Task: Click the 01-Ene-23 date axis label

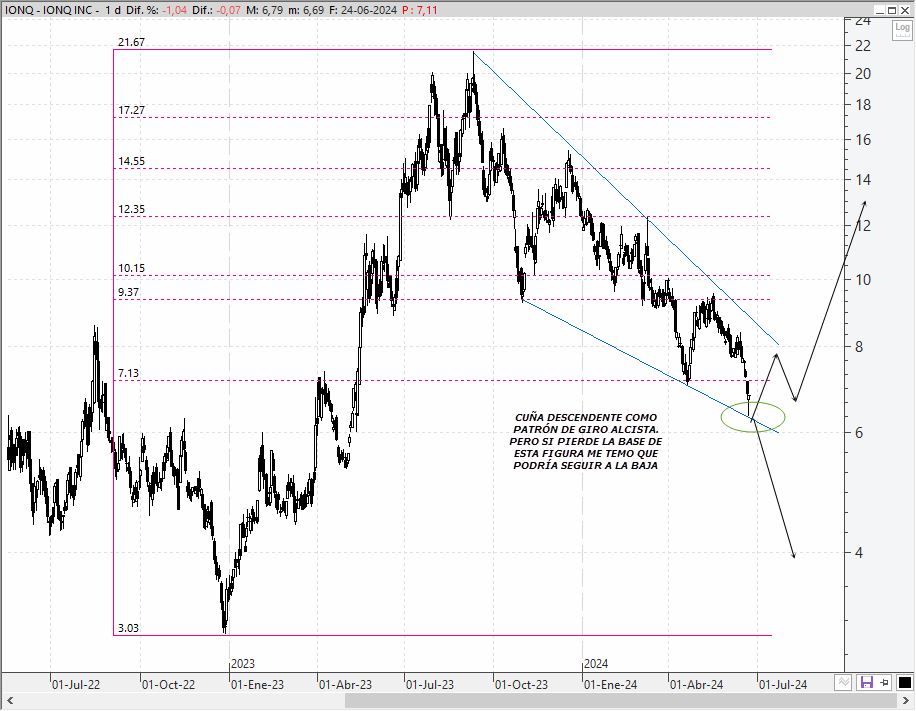Action: tap(257, 685)
